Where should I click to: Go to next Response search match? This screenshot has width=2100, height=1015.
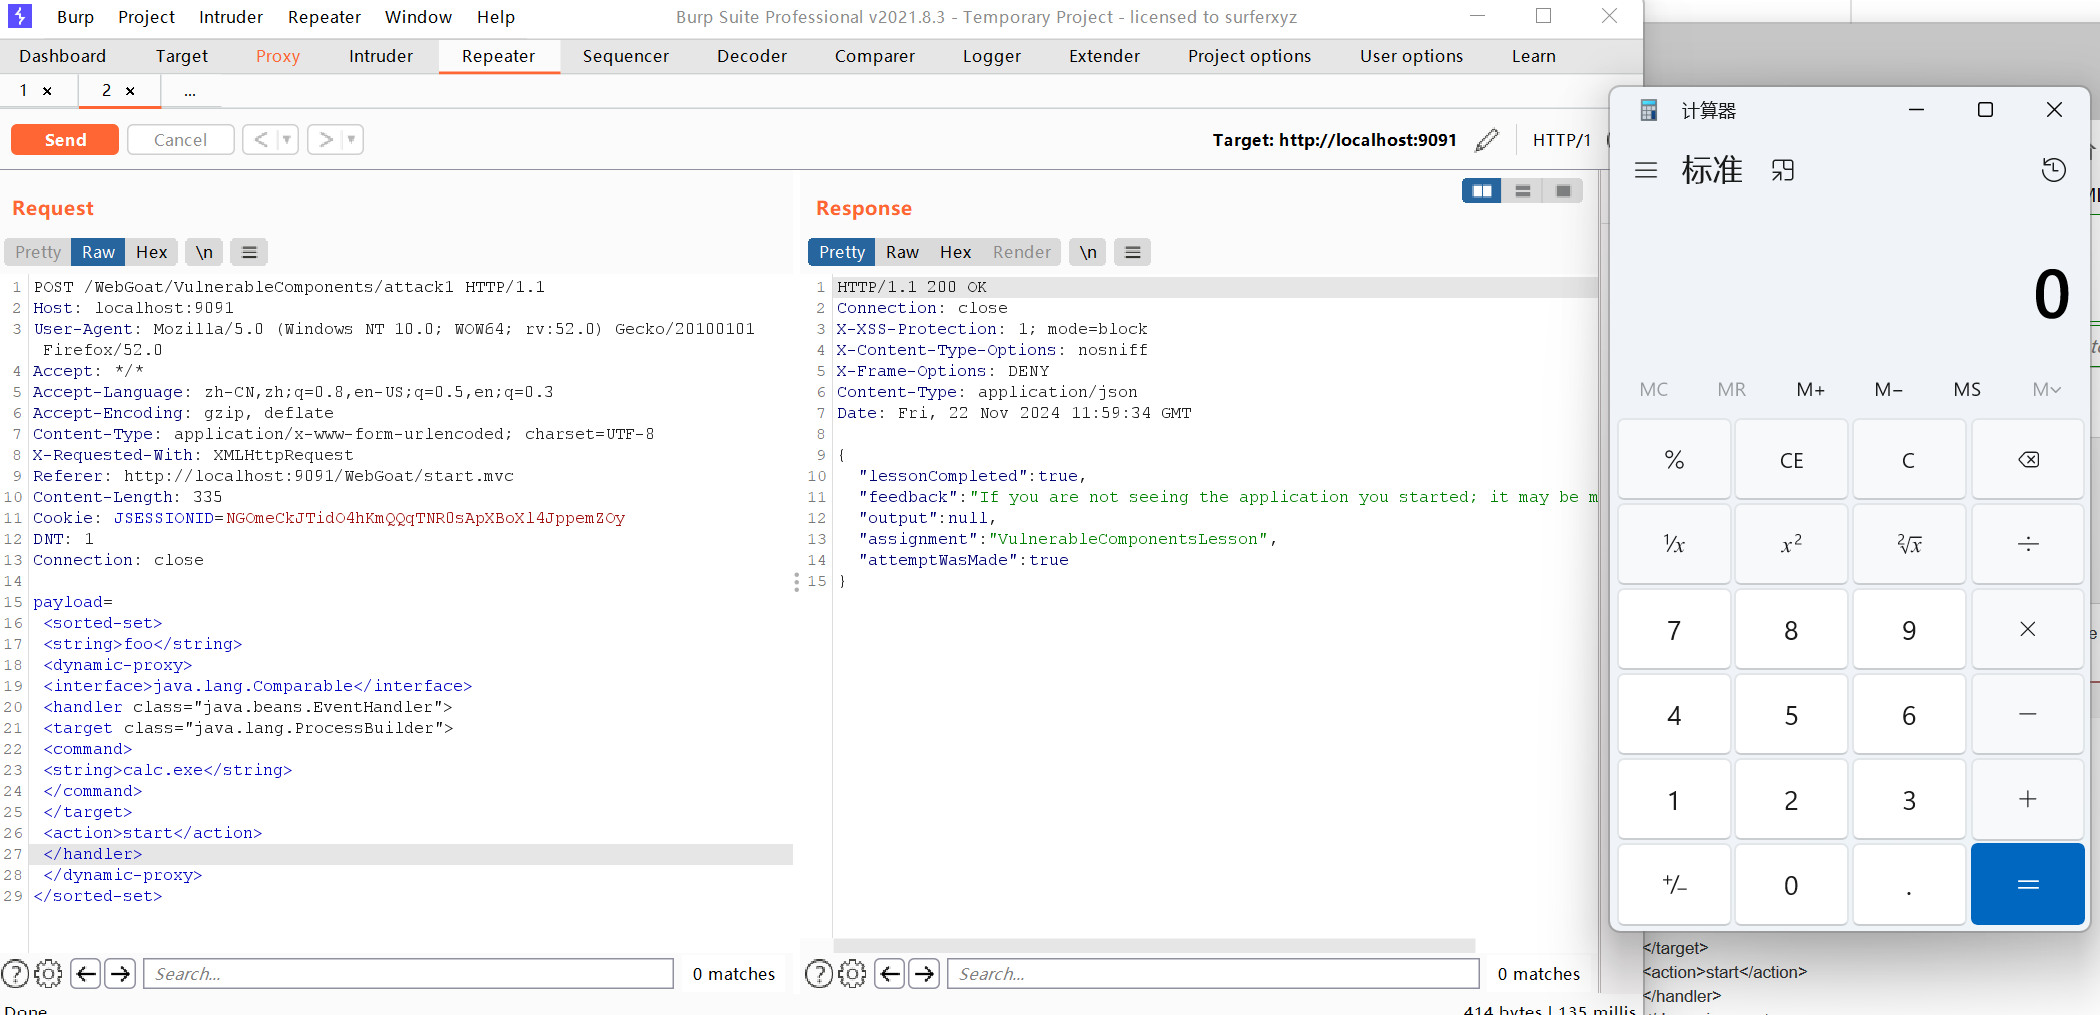(x=925, y=973)
